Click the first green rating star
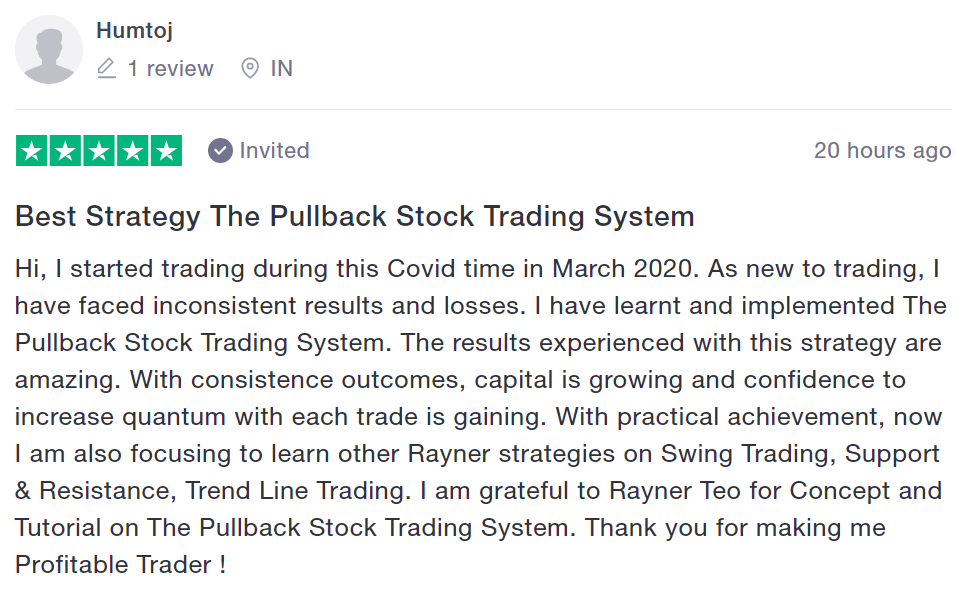The height and width of the screenshot is (593, 977). point(32,151)
